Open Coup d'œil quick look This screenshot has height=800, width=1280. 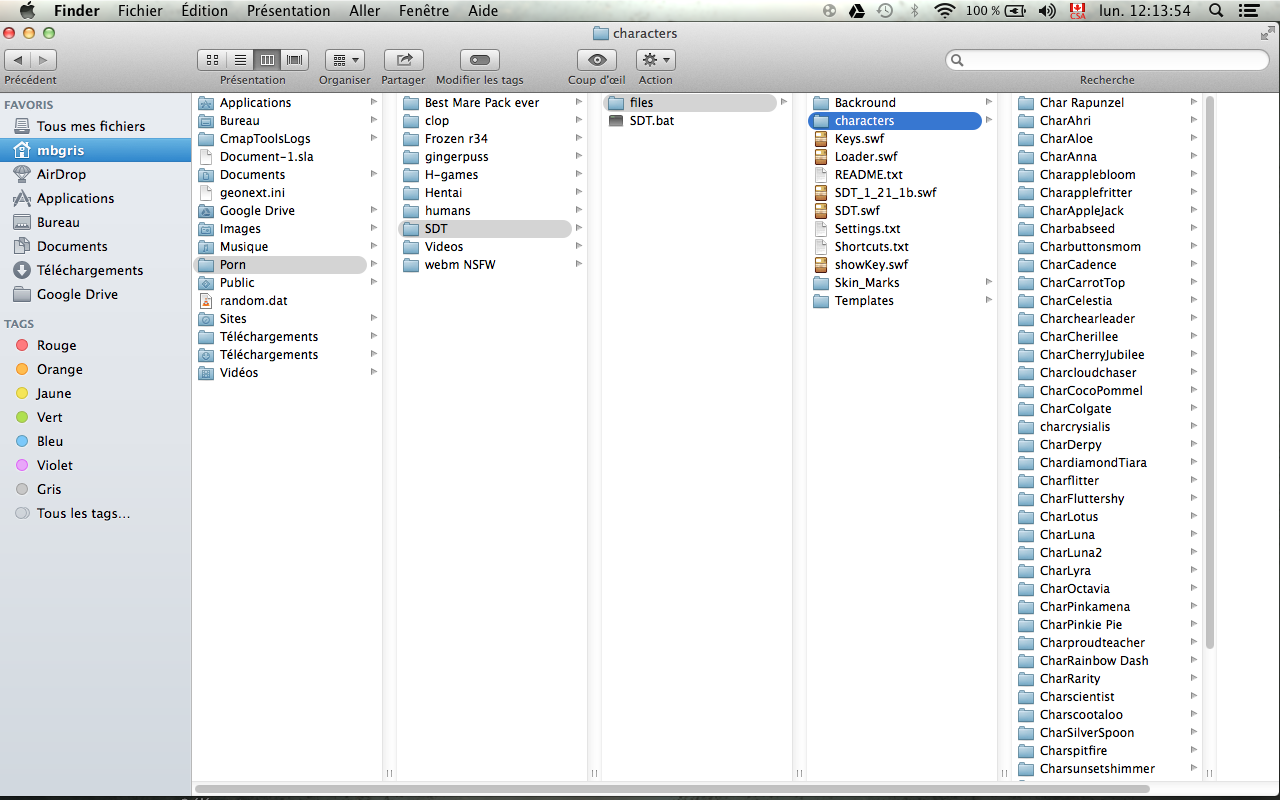coord(597,60)
